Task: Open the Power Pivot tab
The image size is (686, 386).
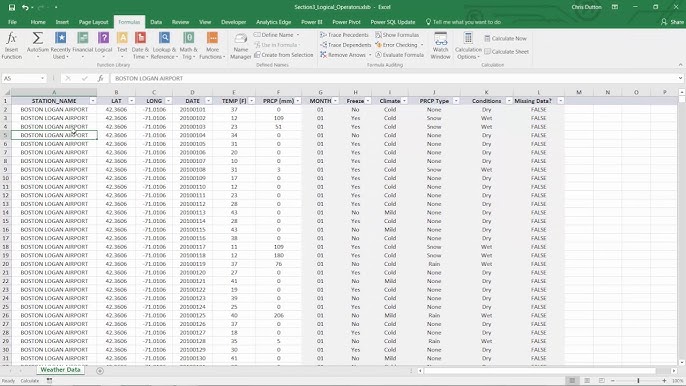Action: click(346, 22)
